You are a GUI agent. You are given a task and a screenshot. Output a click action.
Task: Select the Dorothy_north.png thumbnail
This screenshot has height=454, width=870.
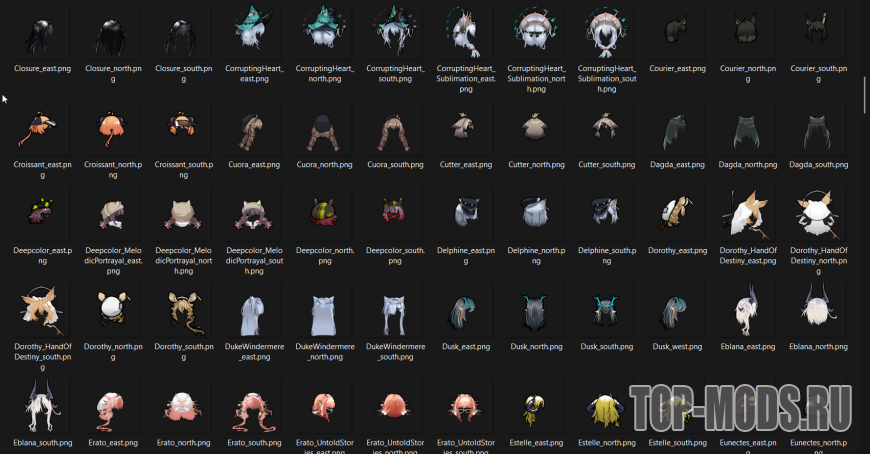(x=113, y=311)
